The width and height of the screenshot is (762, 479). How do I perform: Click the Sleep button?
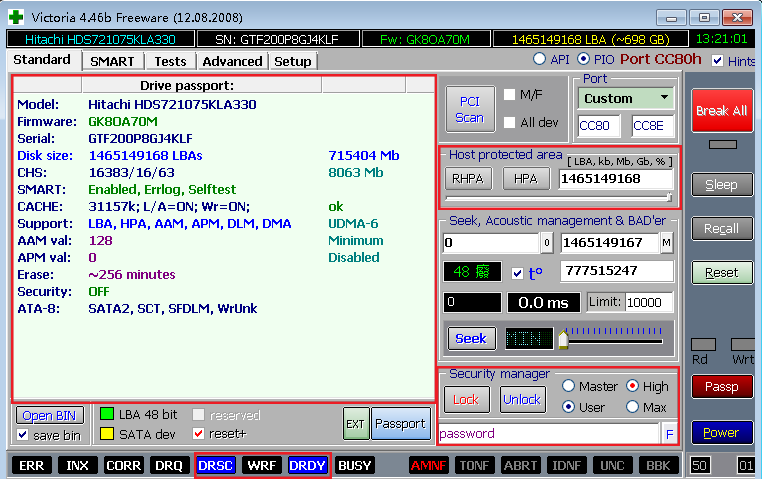(x=722, y=185)
